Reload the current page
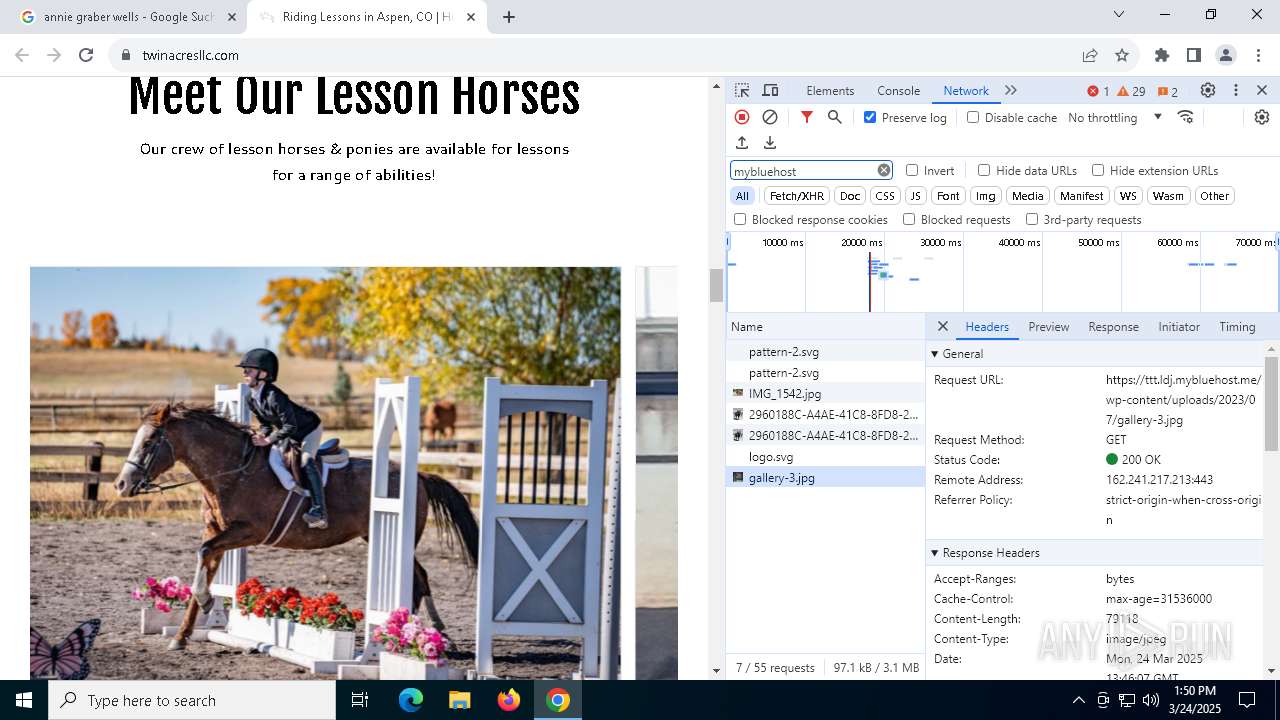 (86, 55)
